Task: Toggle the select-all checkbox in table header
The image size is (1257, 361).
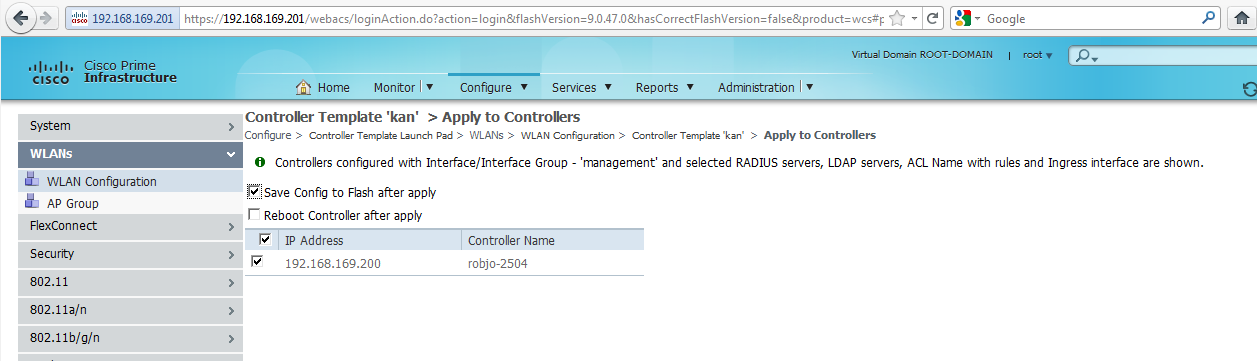Action: (265, 240)
